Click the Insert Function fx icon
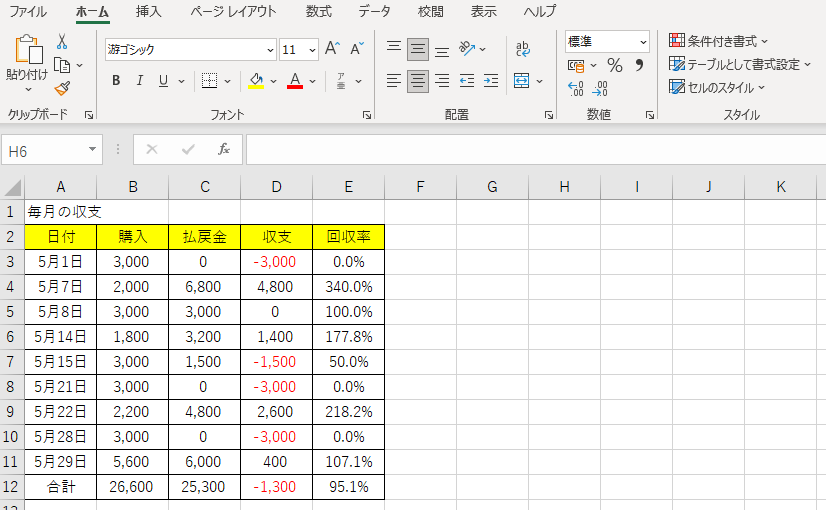 (224, 149)
